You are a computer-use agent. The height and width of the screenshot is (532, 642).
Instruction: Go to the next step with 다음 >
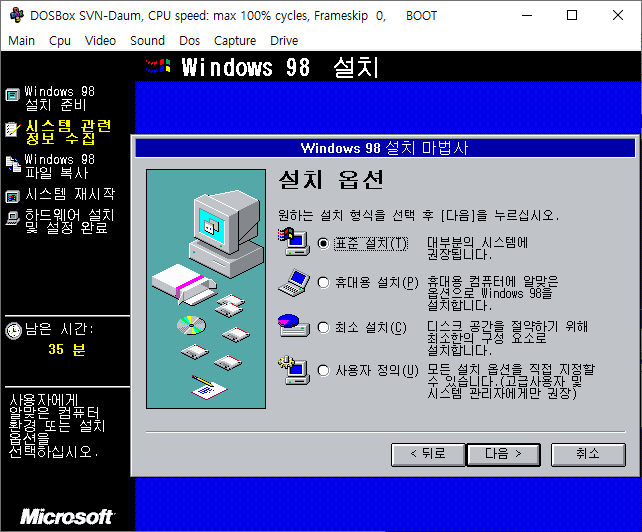click(504, 454)
